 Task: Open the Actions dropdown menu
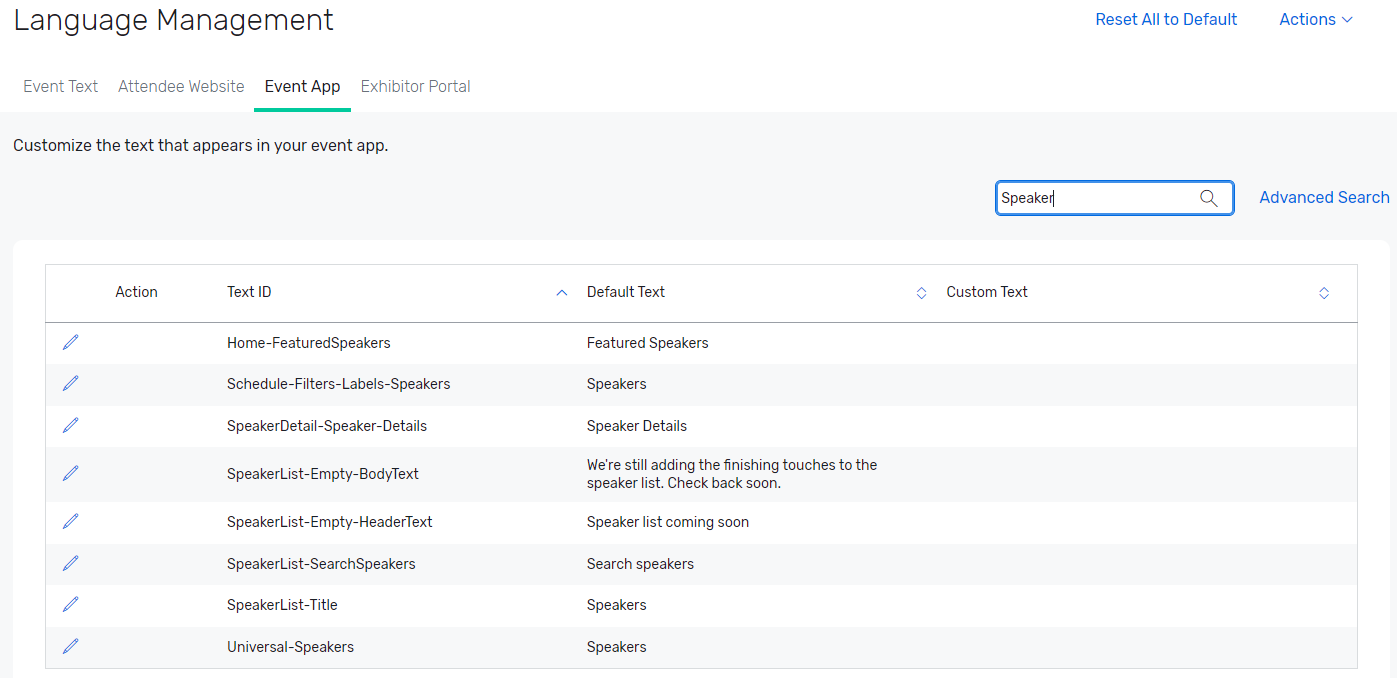1315,20
